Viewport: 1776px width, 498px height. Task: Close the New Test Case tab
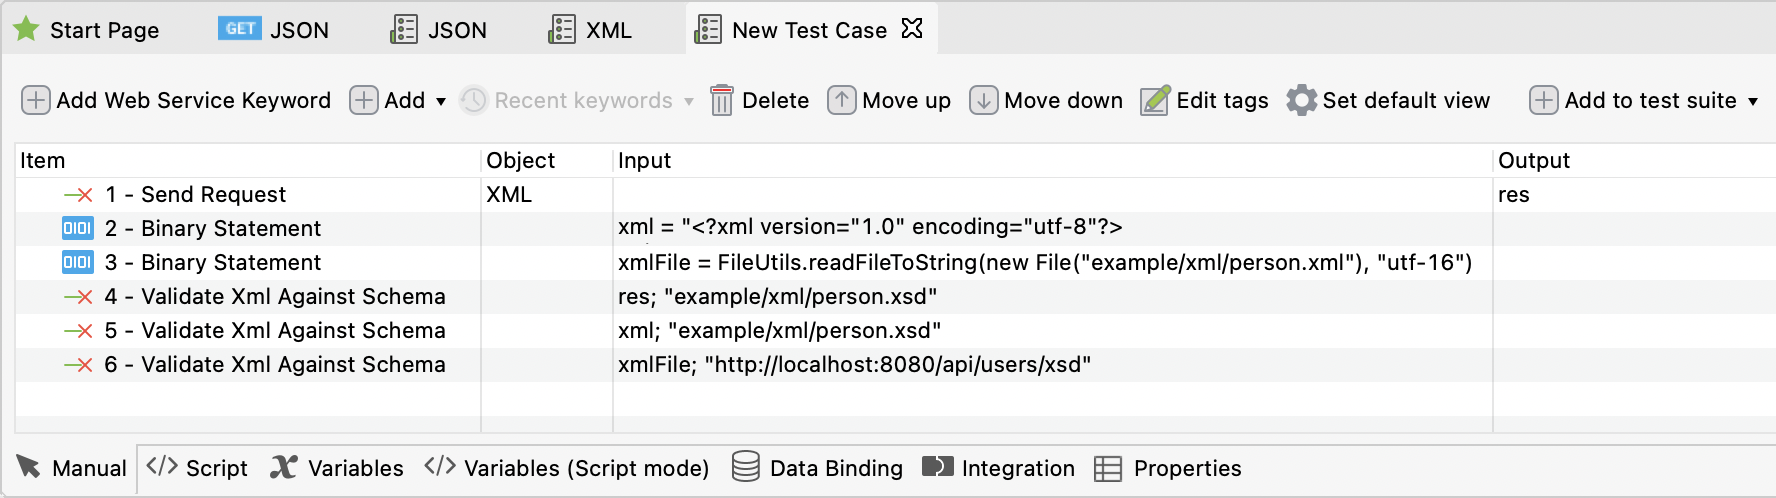(x=911, y=29)
